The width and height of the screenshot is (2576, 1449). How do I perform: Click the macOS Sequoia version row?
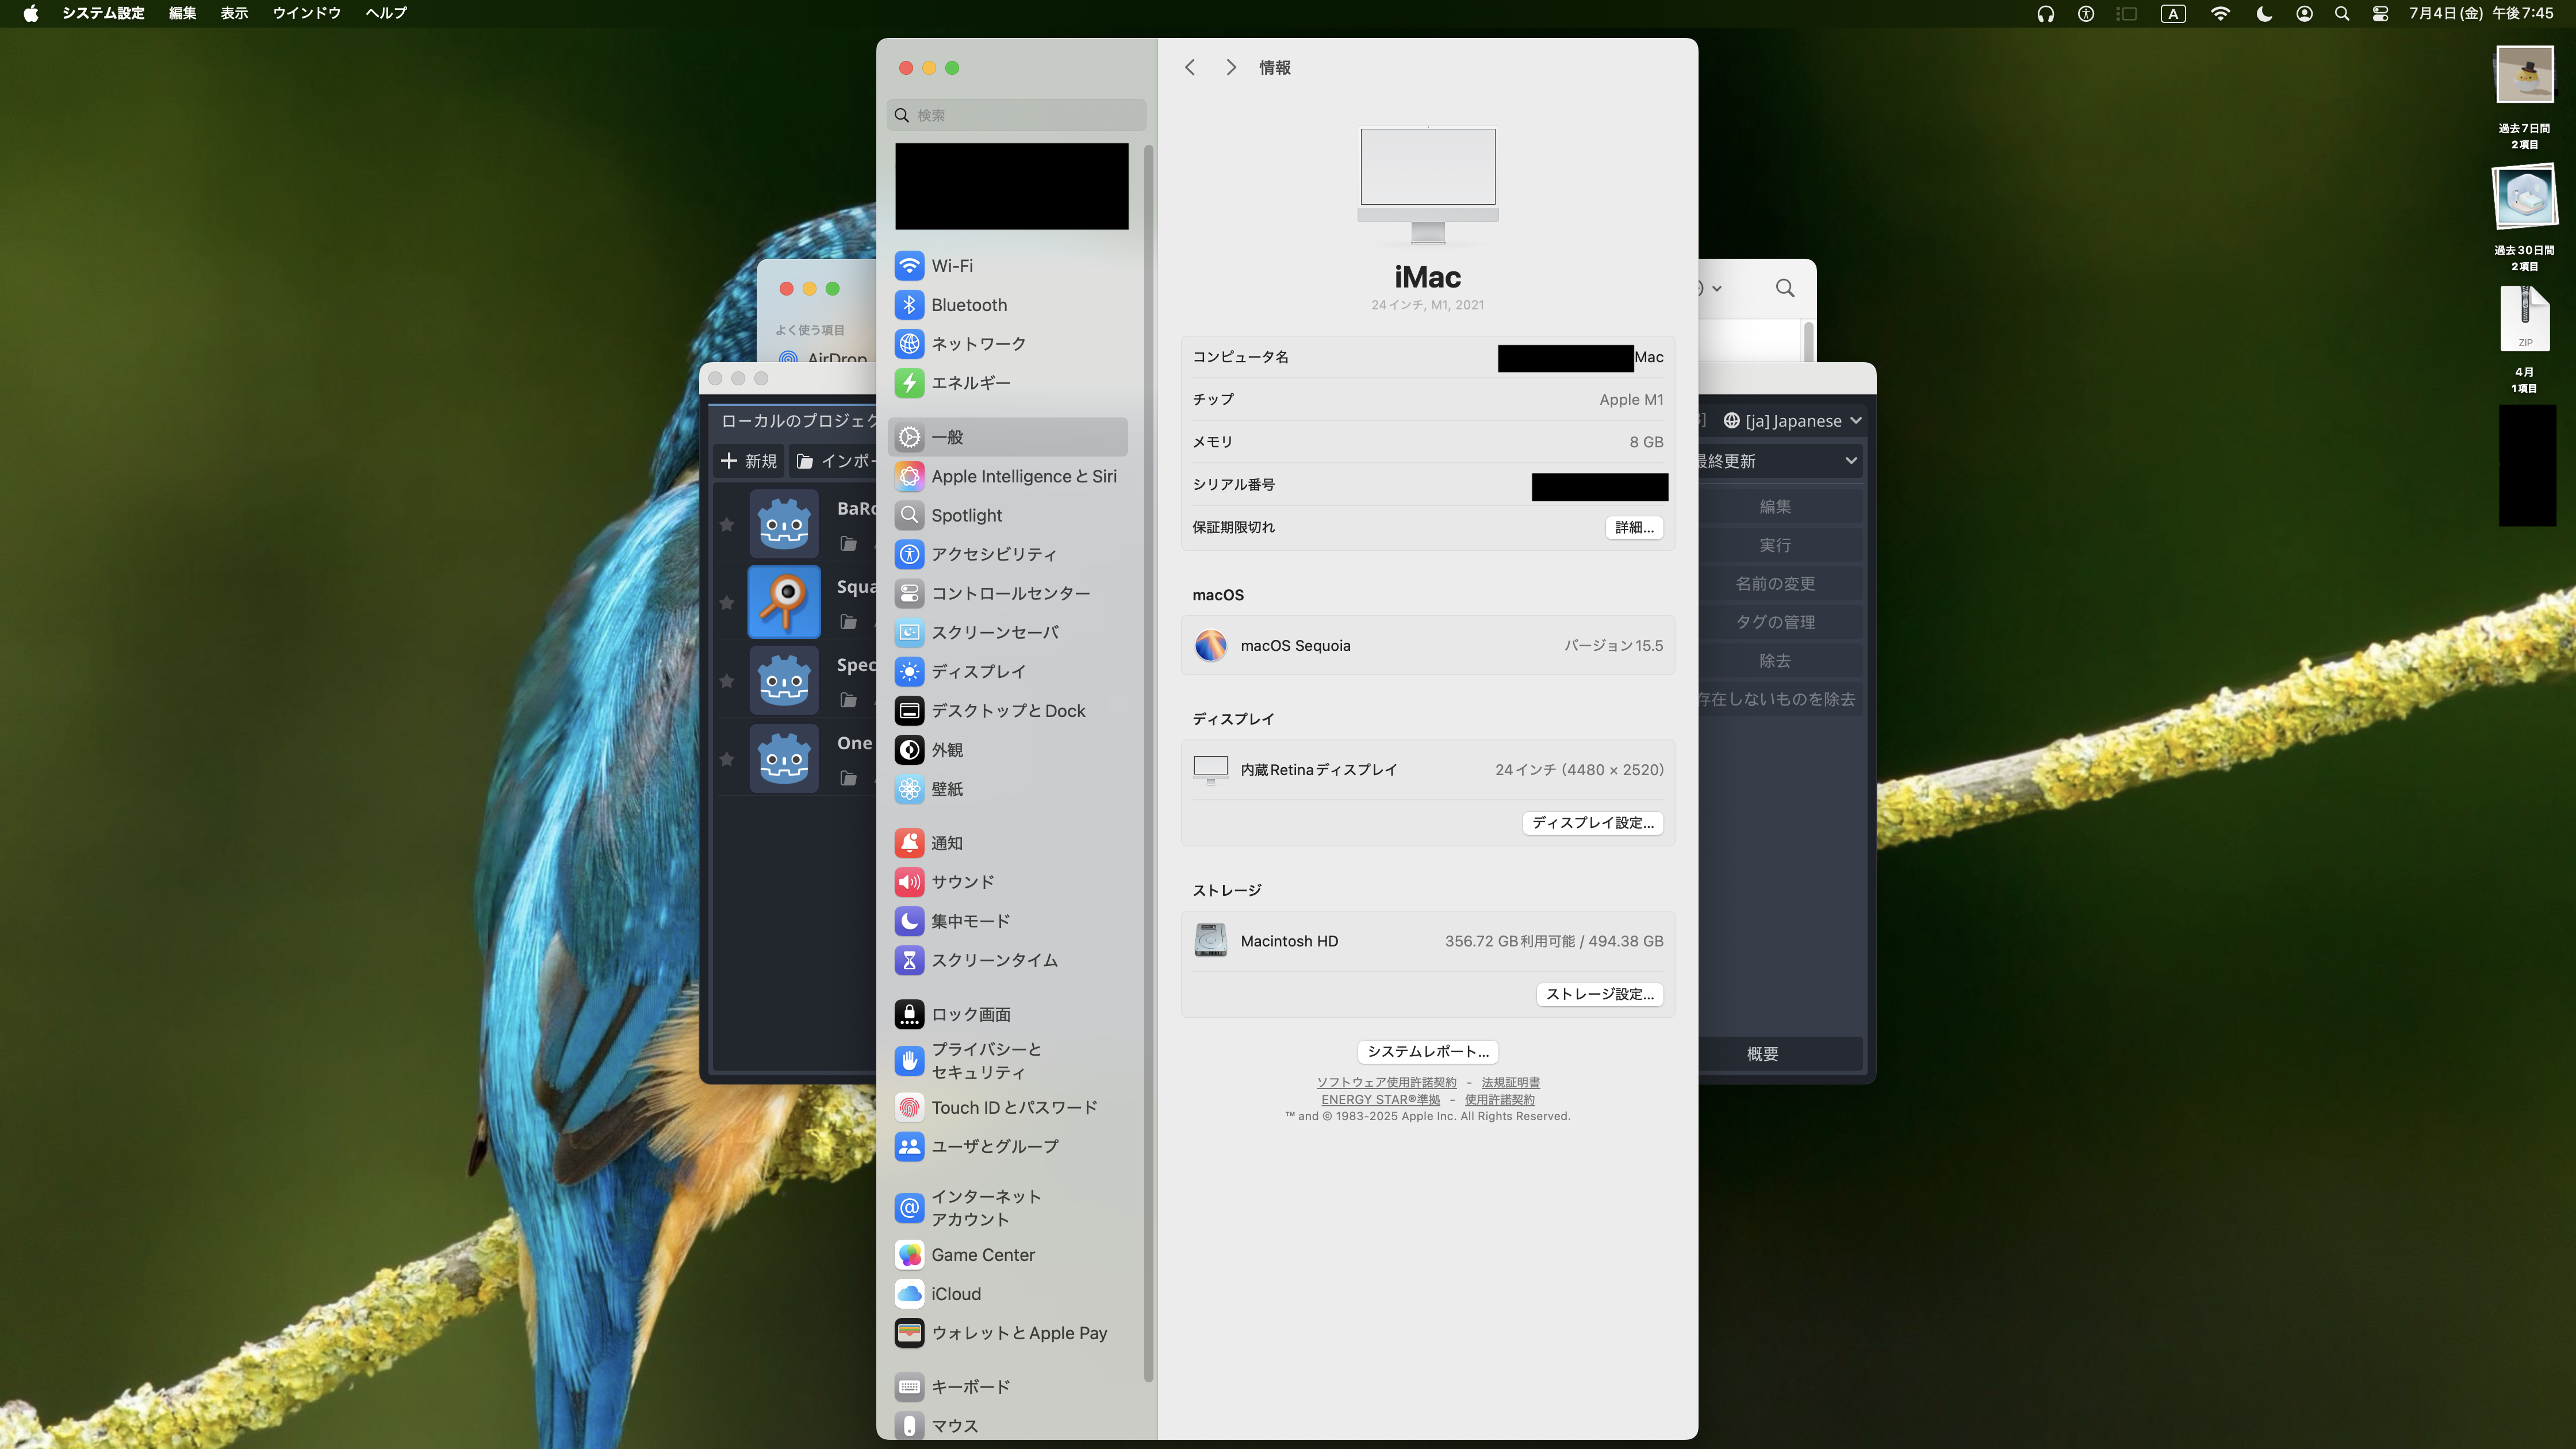pyautogui.click(x=1428, y=646)
